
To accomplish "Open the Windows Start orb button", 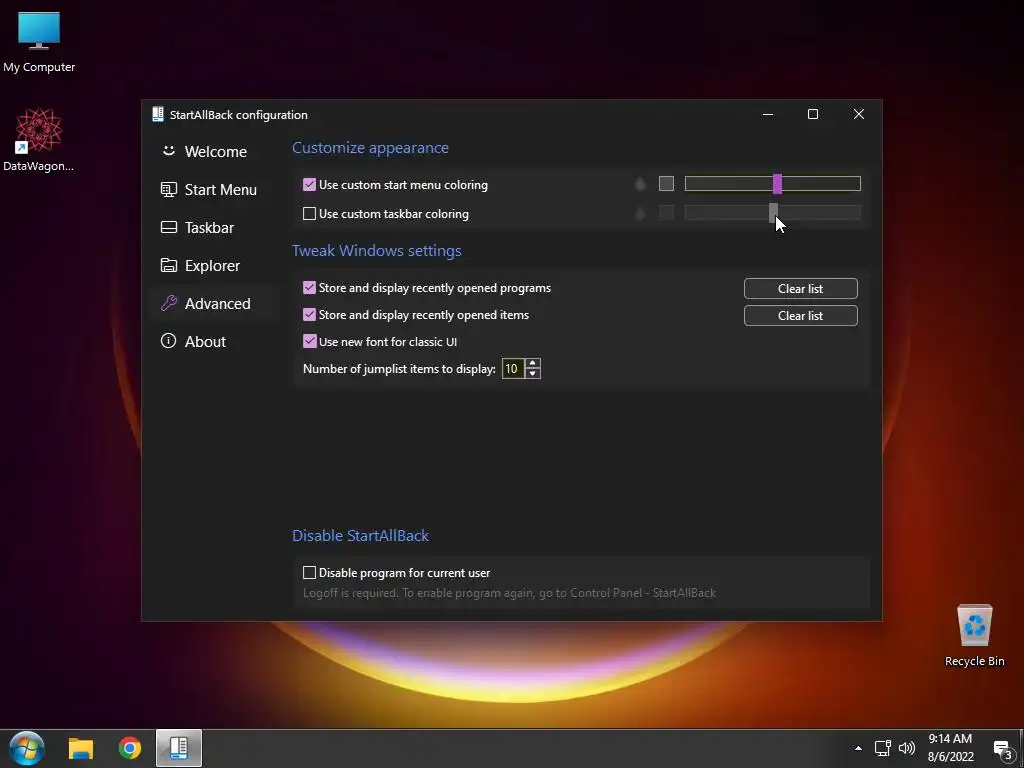I will tap(27, 748).
